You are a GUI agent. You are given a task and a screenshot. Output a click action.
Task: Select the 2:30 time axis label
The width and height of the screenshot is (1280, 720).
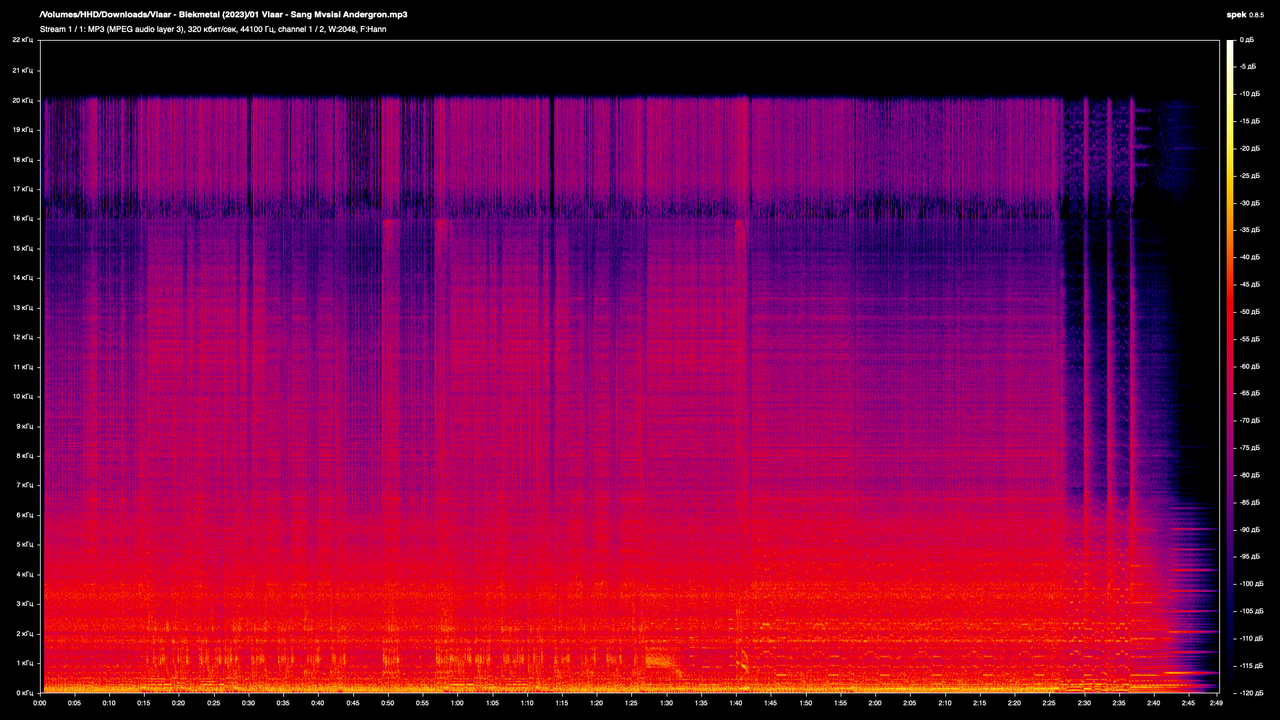click(x=1085, y=703)
